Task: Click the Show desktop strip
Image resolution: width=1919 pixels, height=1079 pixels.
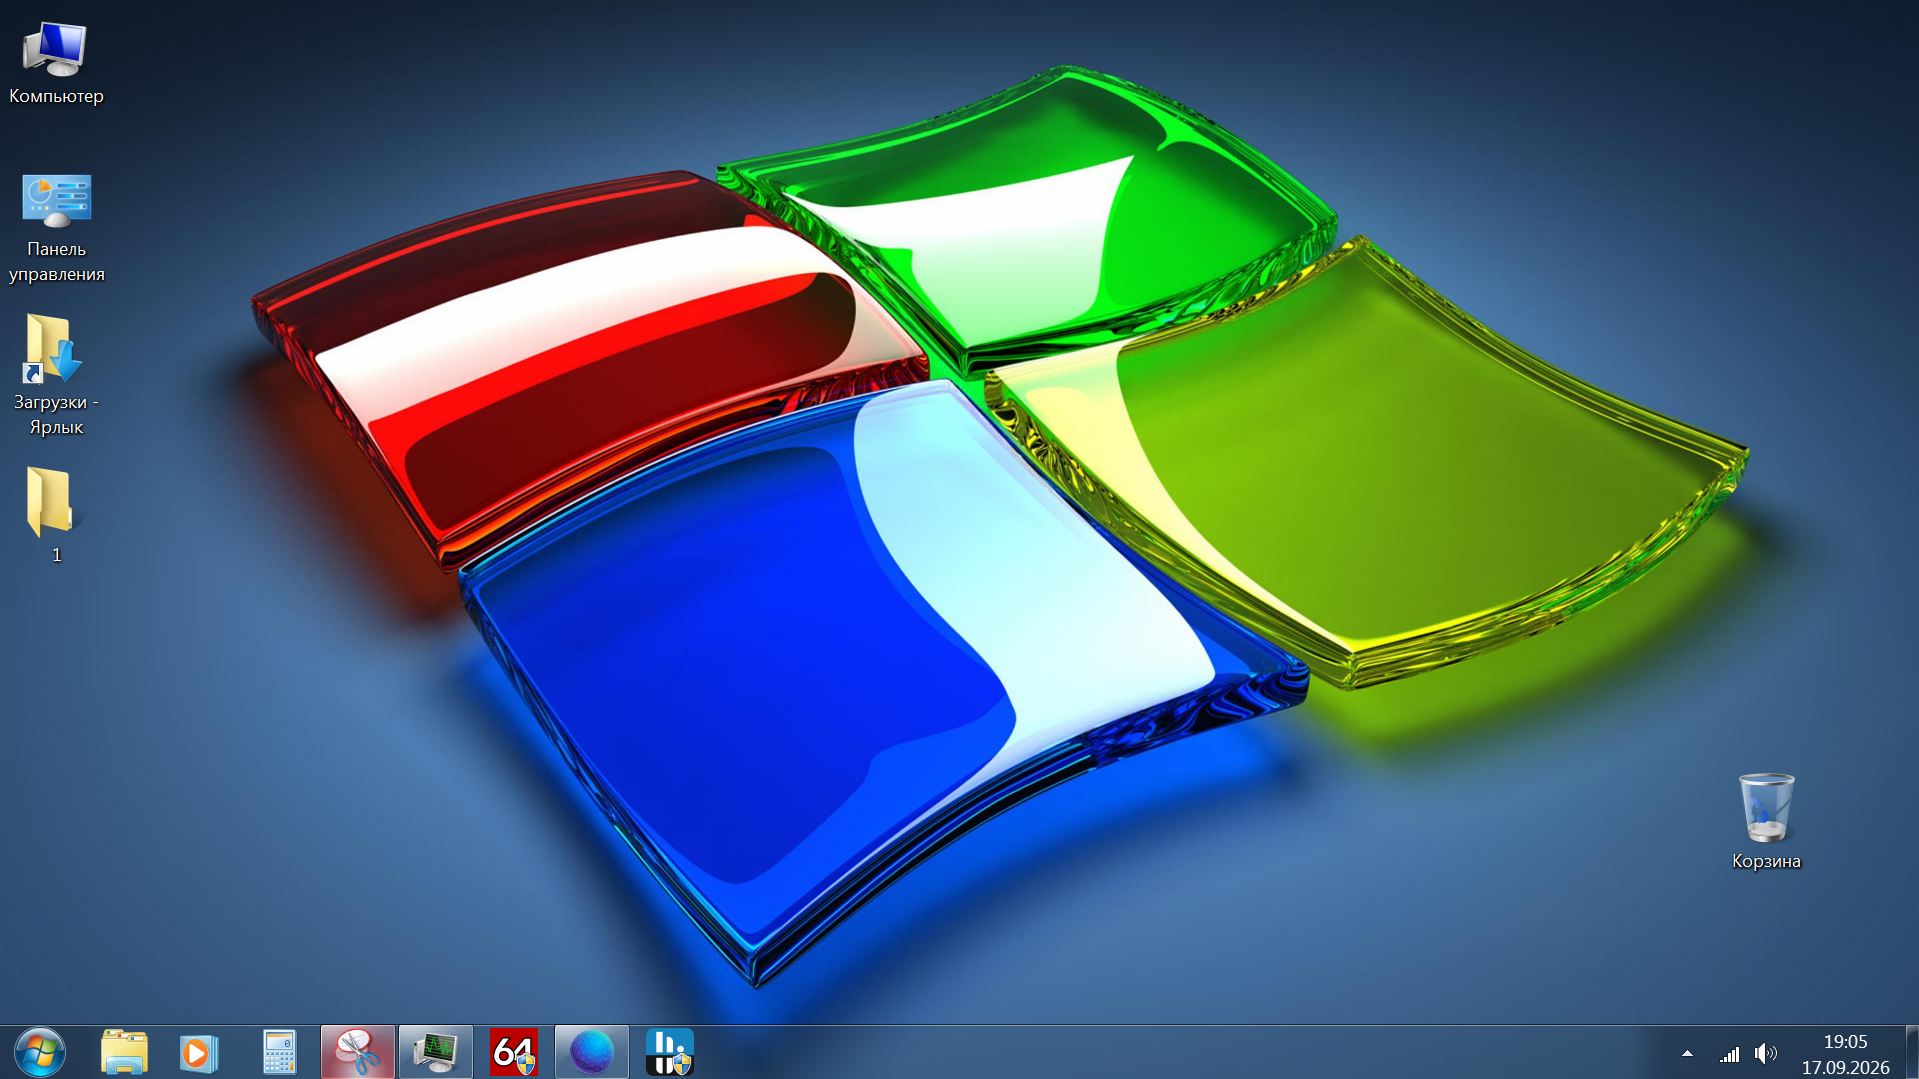Action: [1911, 1052]
